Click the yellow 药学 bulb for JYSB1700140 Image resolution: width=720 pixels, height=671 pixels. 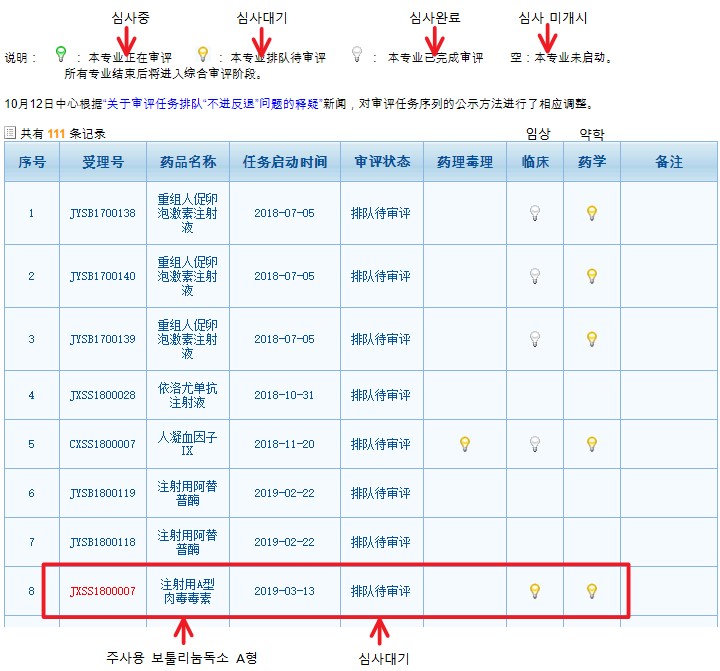[592, 276]
